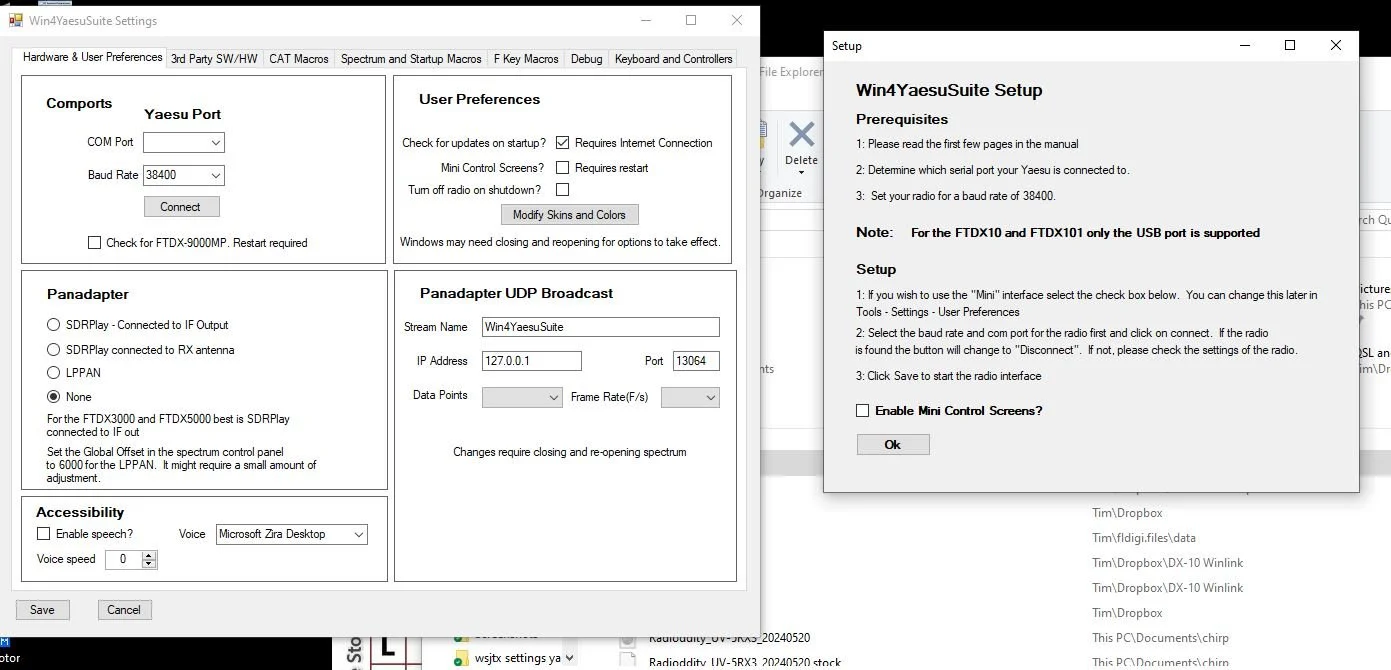1391x670 pixels.
Task: Maximize the Setup window
Action: pyautogui.click(x=1290, y=45)
